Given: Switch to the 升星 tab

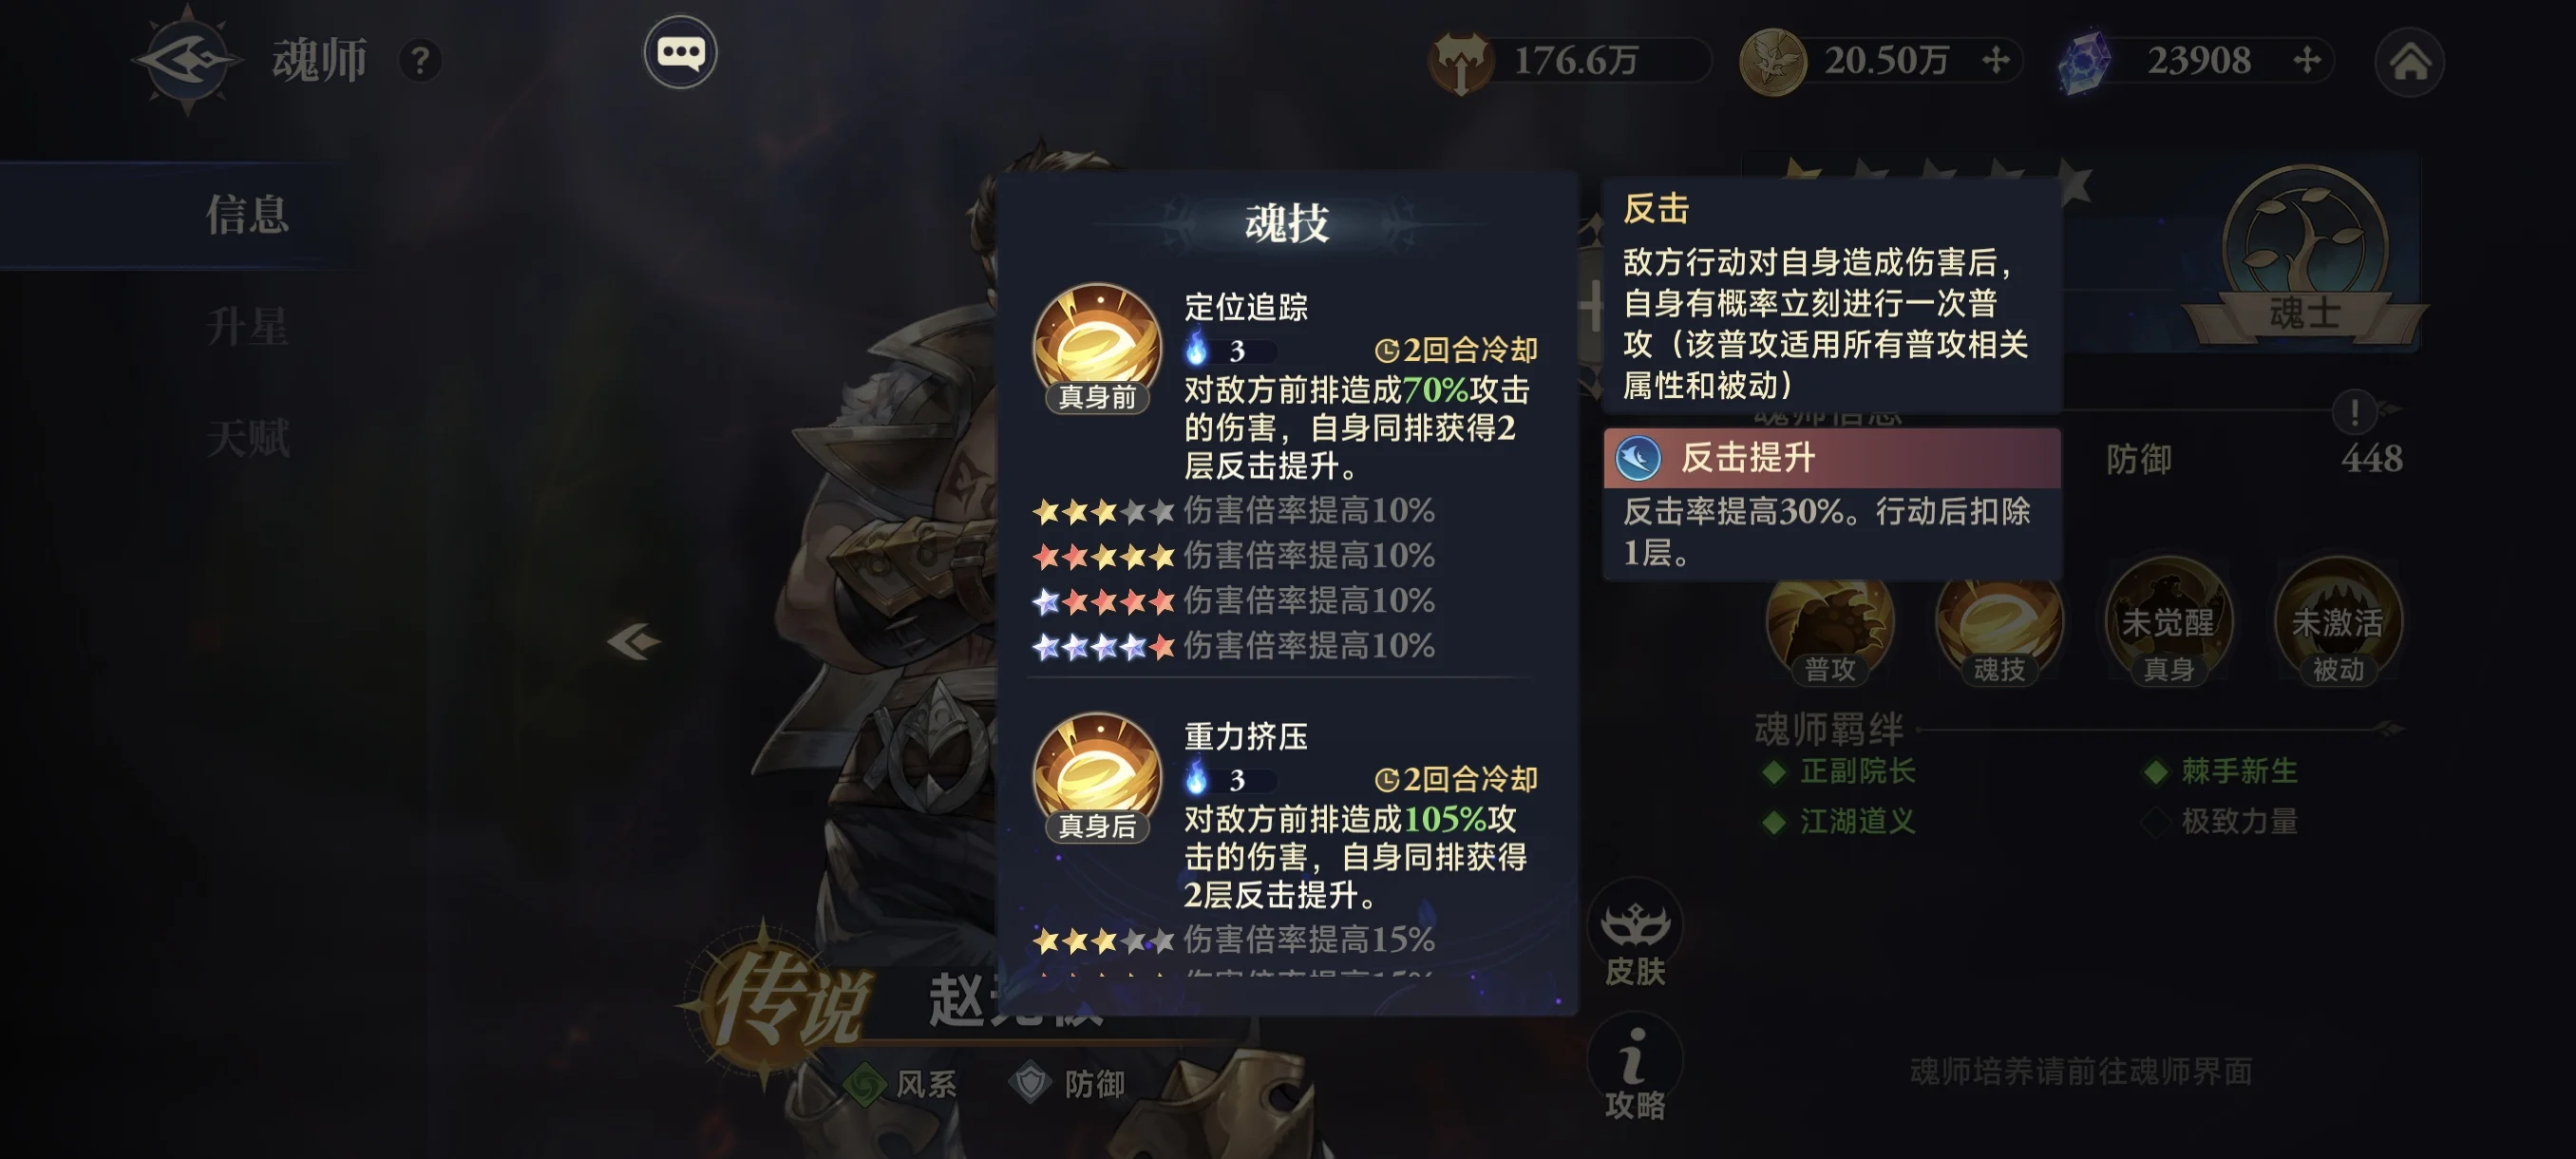Looking at the screenshot, I should 247,327.
